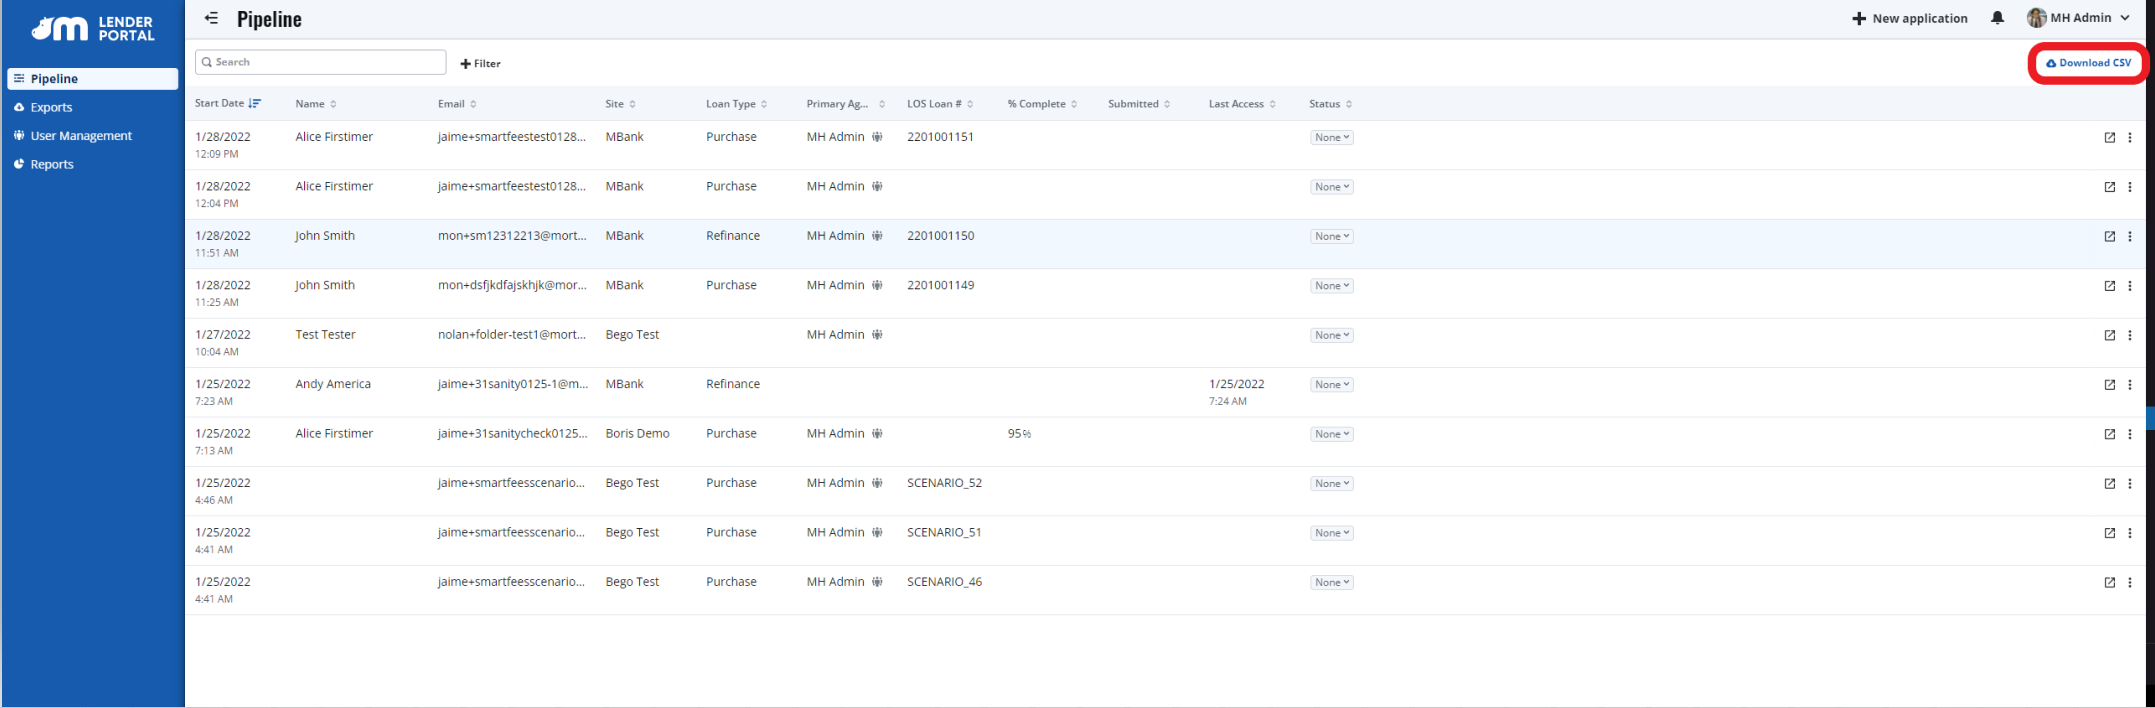2155x708 pixels.
Task: Open status dropdown for Test Tester
Action: [1332, 335]
